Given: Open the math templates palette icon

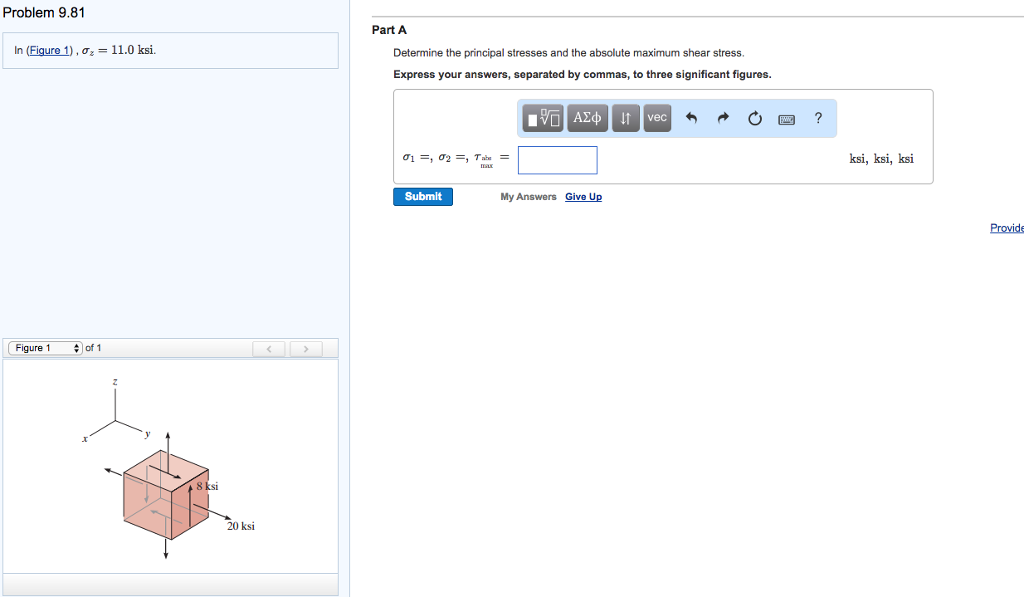Looking at the screenshot, I should 540,118.
